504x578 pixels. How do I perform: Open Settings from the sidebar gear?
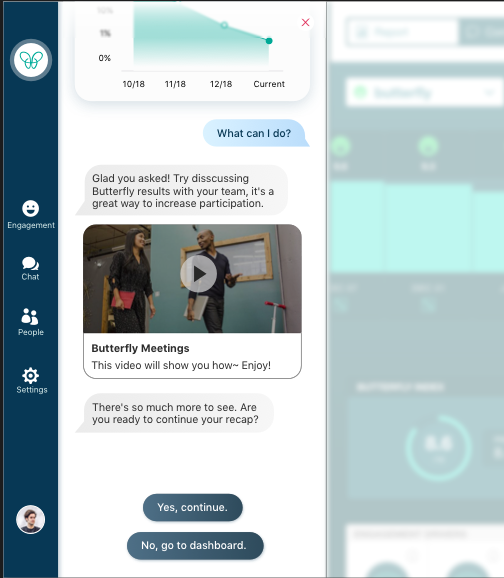point(31,380)
